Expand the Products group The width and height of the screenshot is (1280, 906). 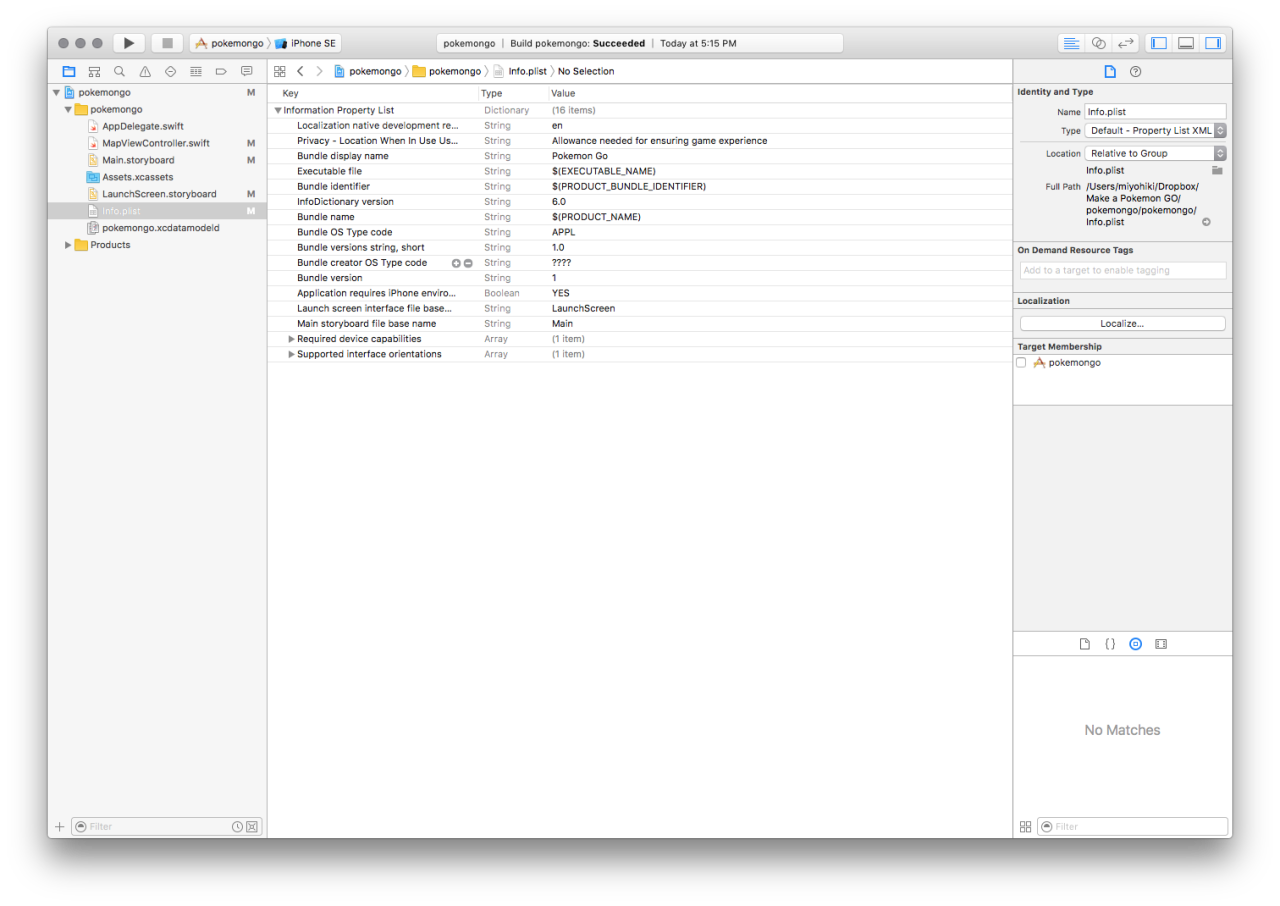68,245
